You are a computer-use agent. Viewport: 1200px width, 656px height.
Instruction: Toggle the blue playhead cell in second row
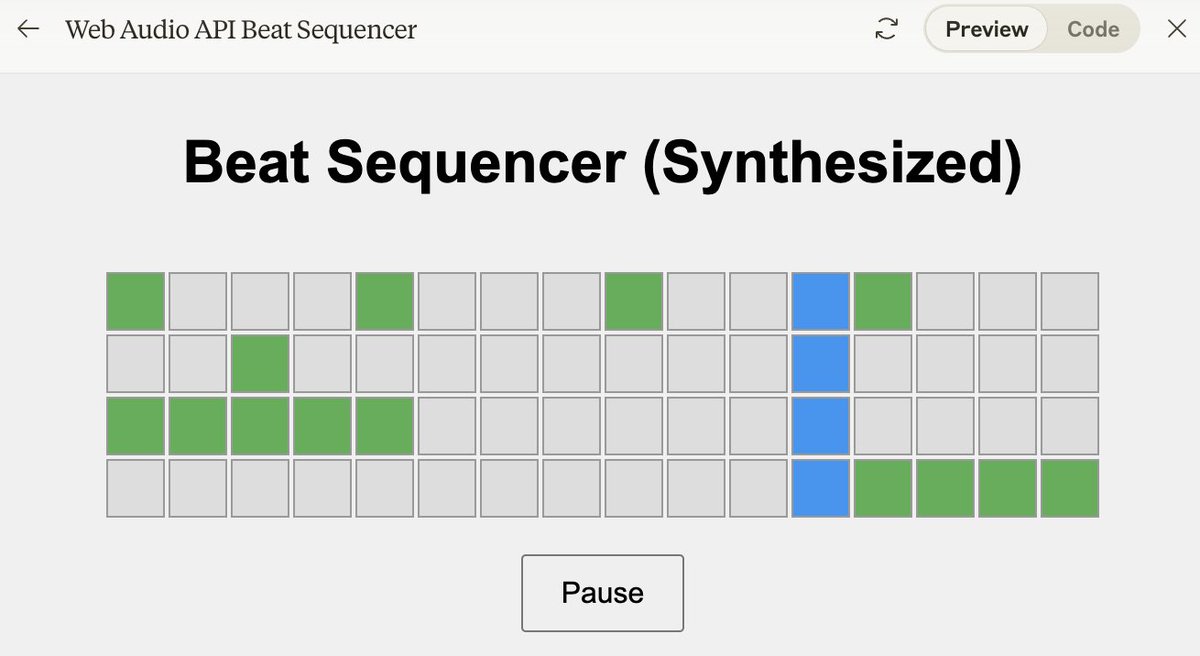821,364
